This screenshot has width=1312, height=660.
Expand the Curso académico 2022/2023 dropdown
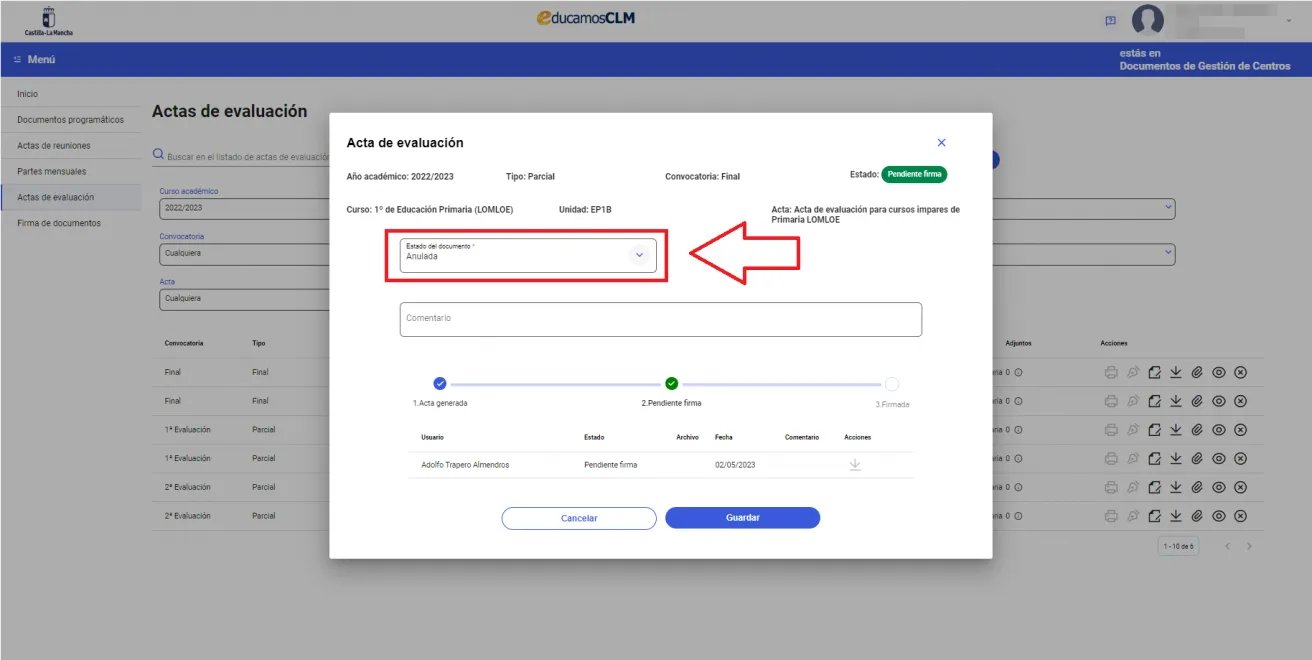point(240,208)
